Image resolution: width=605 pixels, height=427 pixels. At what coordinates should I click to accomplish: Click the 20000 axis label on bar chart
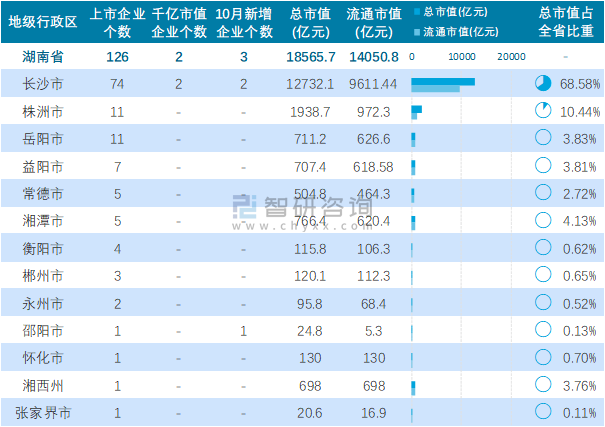click(511, 56)
